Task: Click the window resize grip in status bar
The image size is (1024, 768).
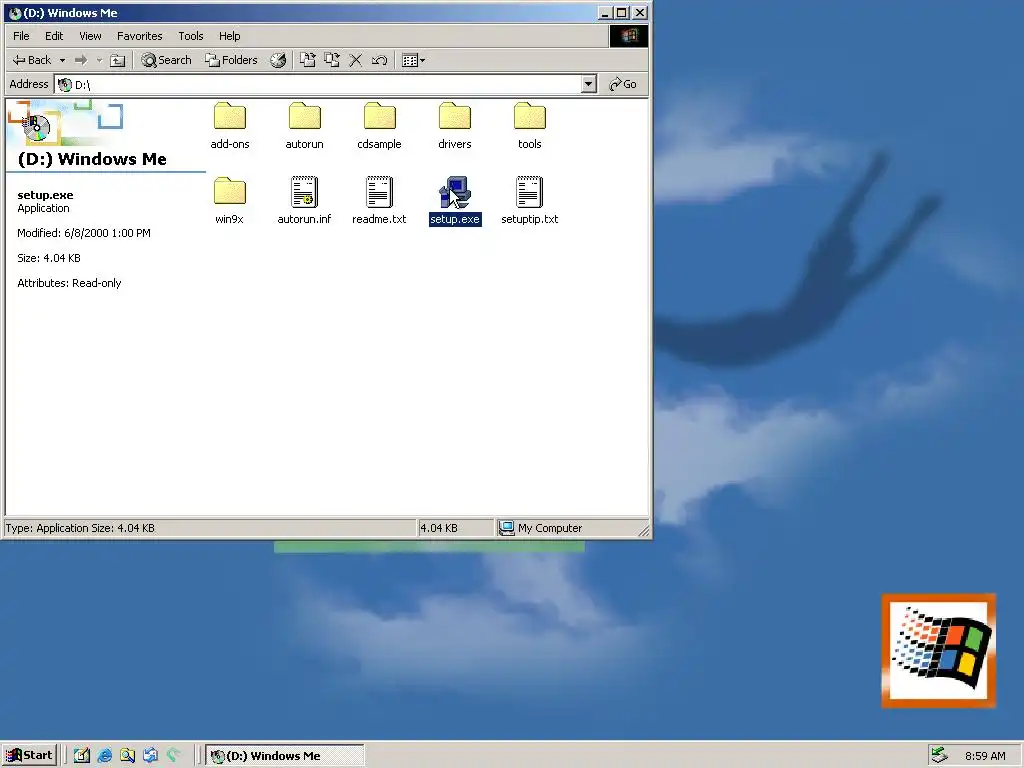Action: (644, 531)
